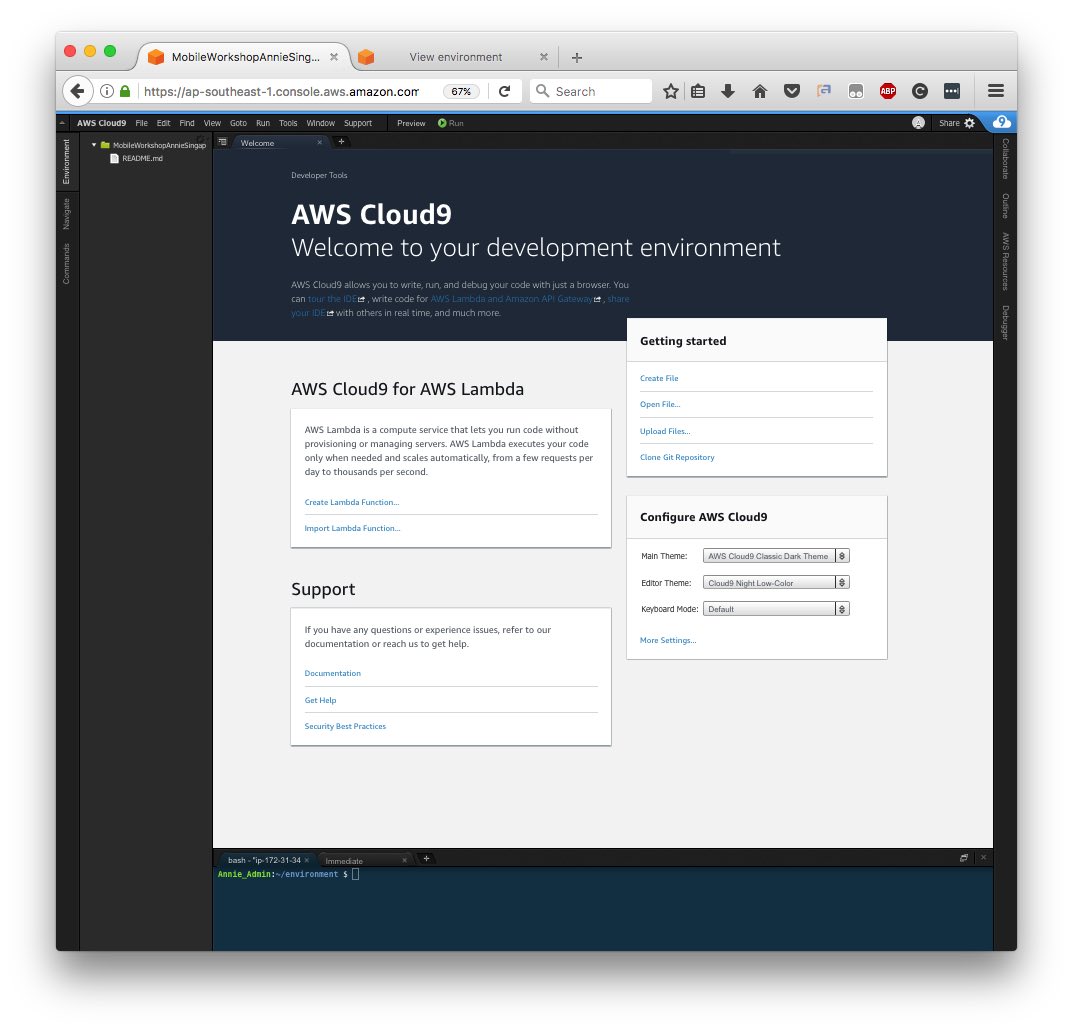This screenshot has width=1073, height=1031.
Task: Click the green Run play icon
Action: coord(442,123)
